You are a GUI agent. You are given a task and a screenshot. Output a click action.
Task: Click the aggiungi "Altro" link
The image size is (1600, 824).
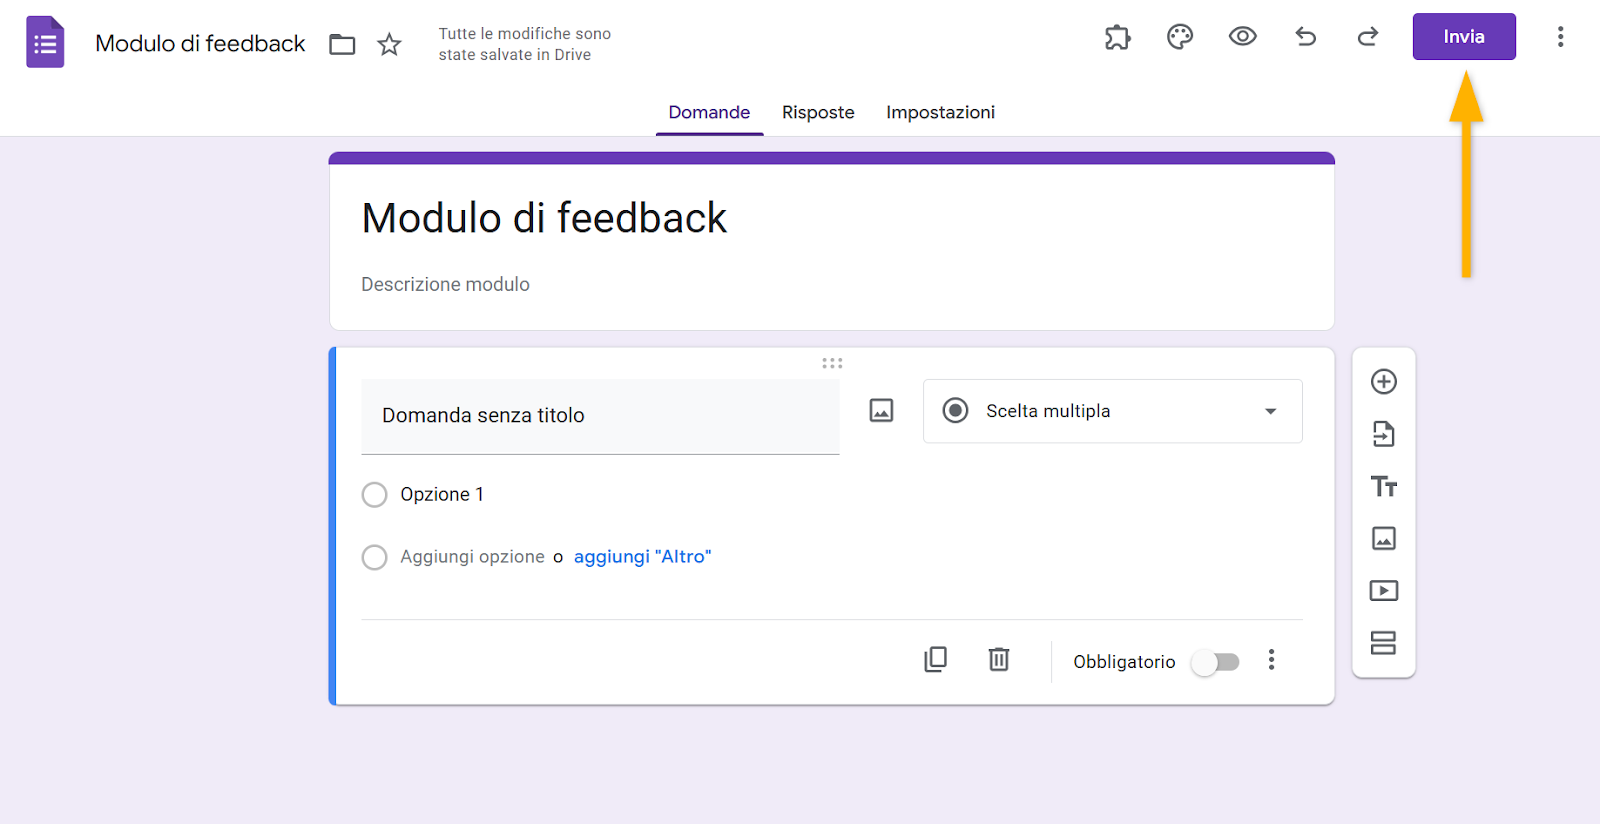click(642, 557)
